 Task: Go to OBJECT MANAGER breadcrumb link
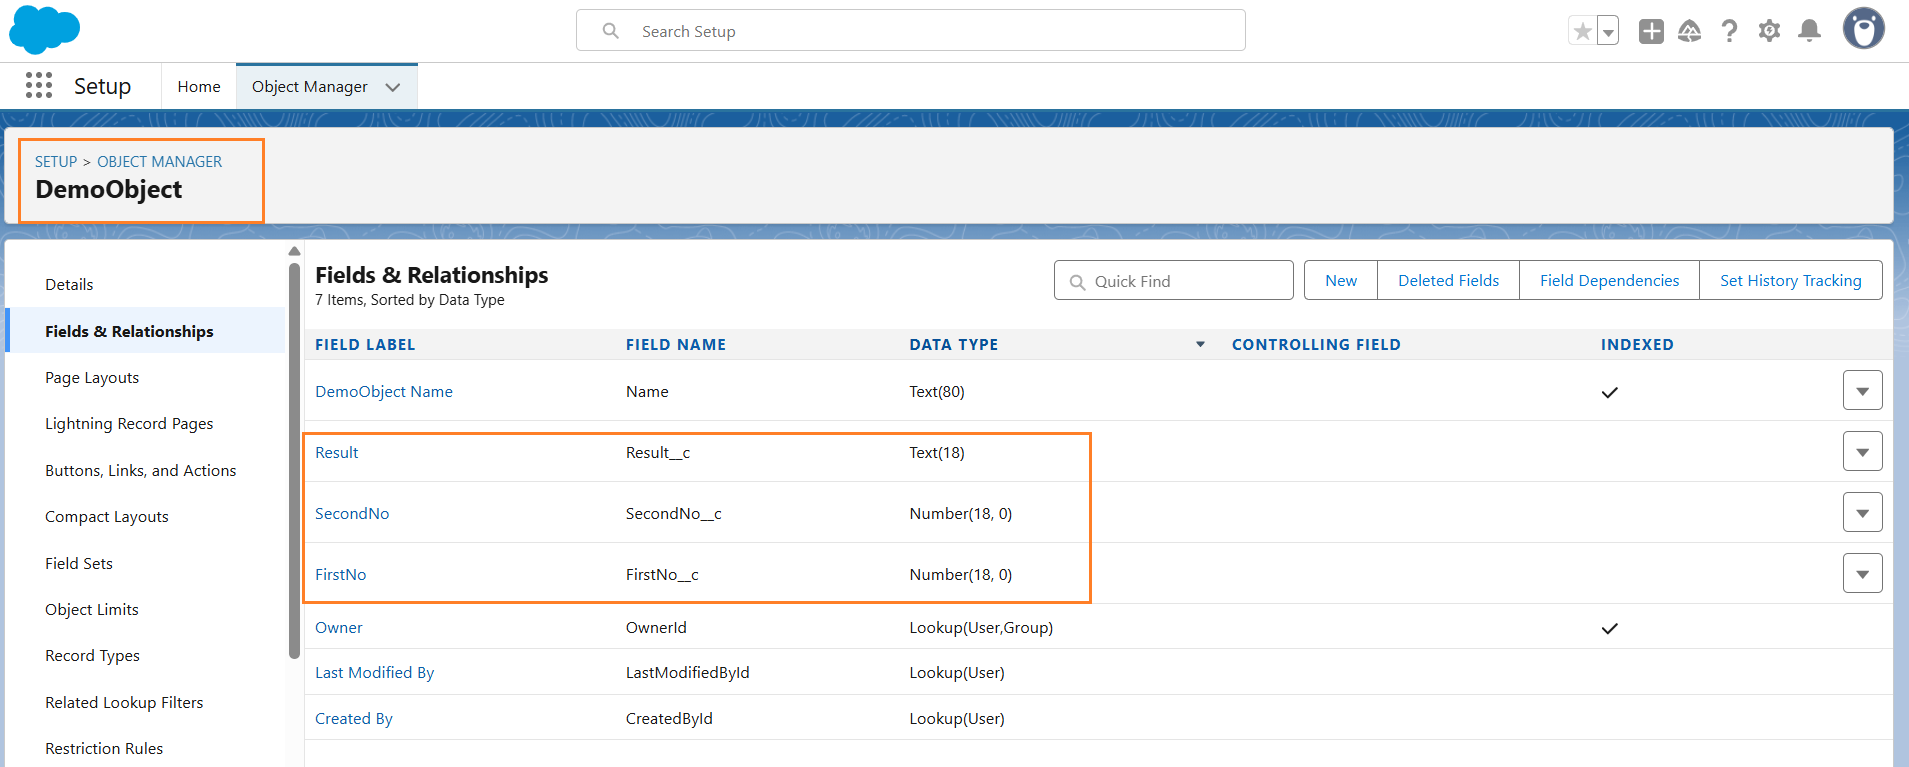click(x=160, y=162)
